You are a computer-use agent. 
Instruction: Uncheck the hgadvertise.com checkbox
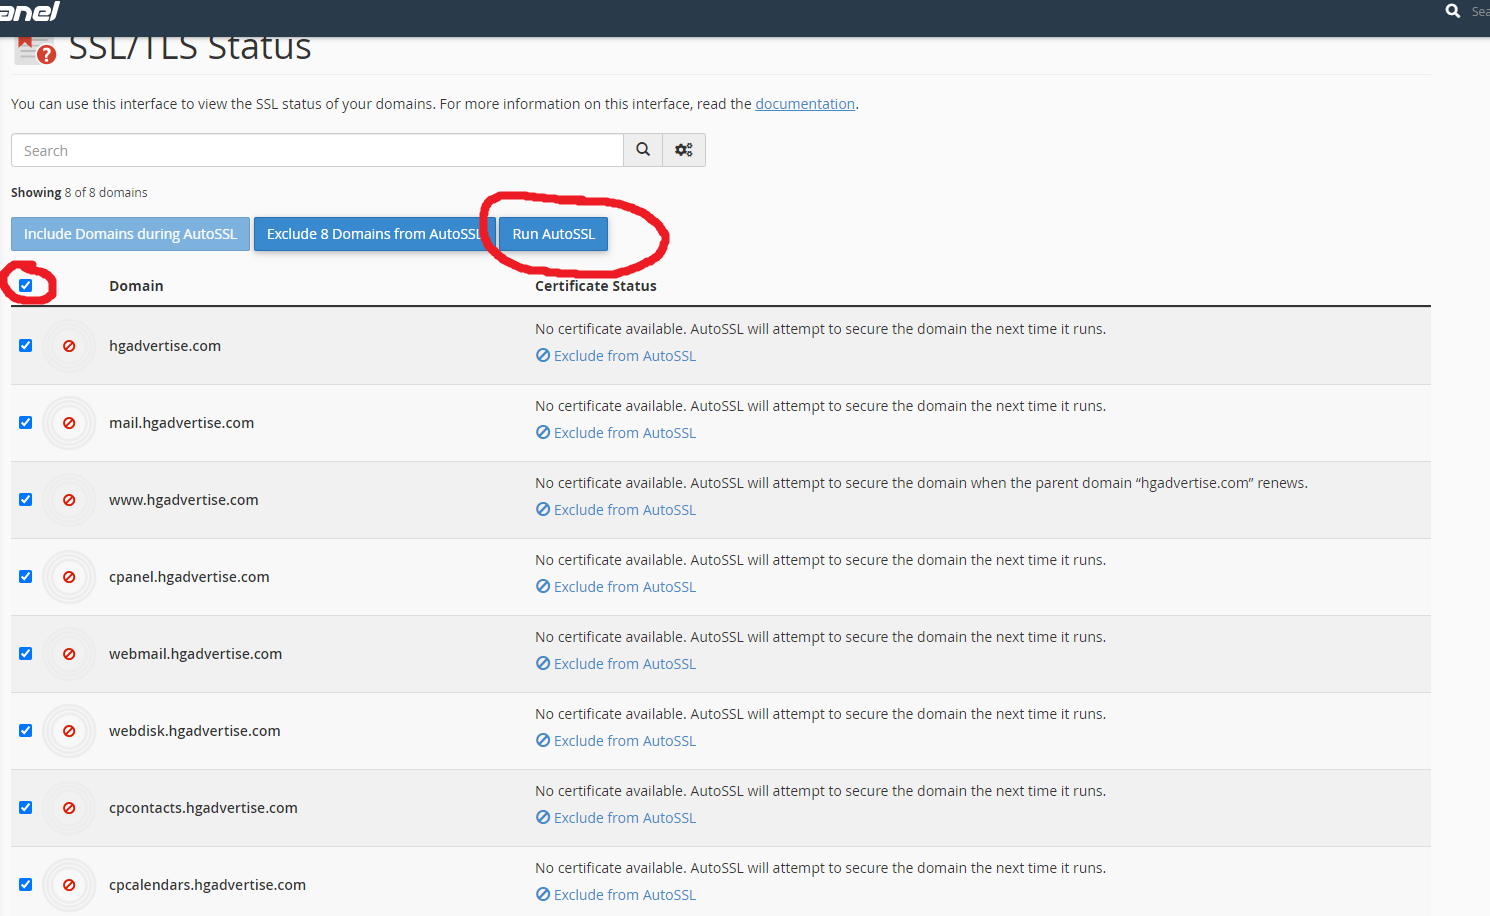(x=26, y=346)
